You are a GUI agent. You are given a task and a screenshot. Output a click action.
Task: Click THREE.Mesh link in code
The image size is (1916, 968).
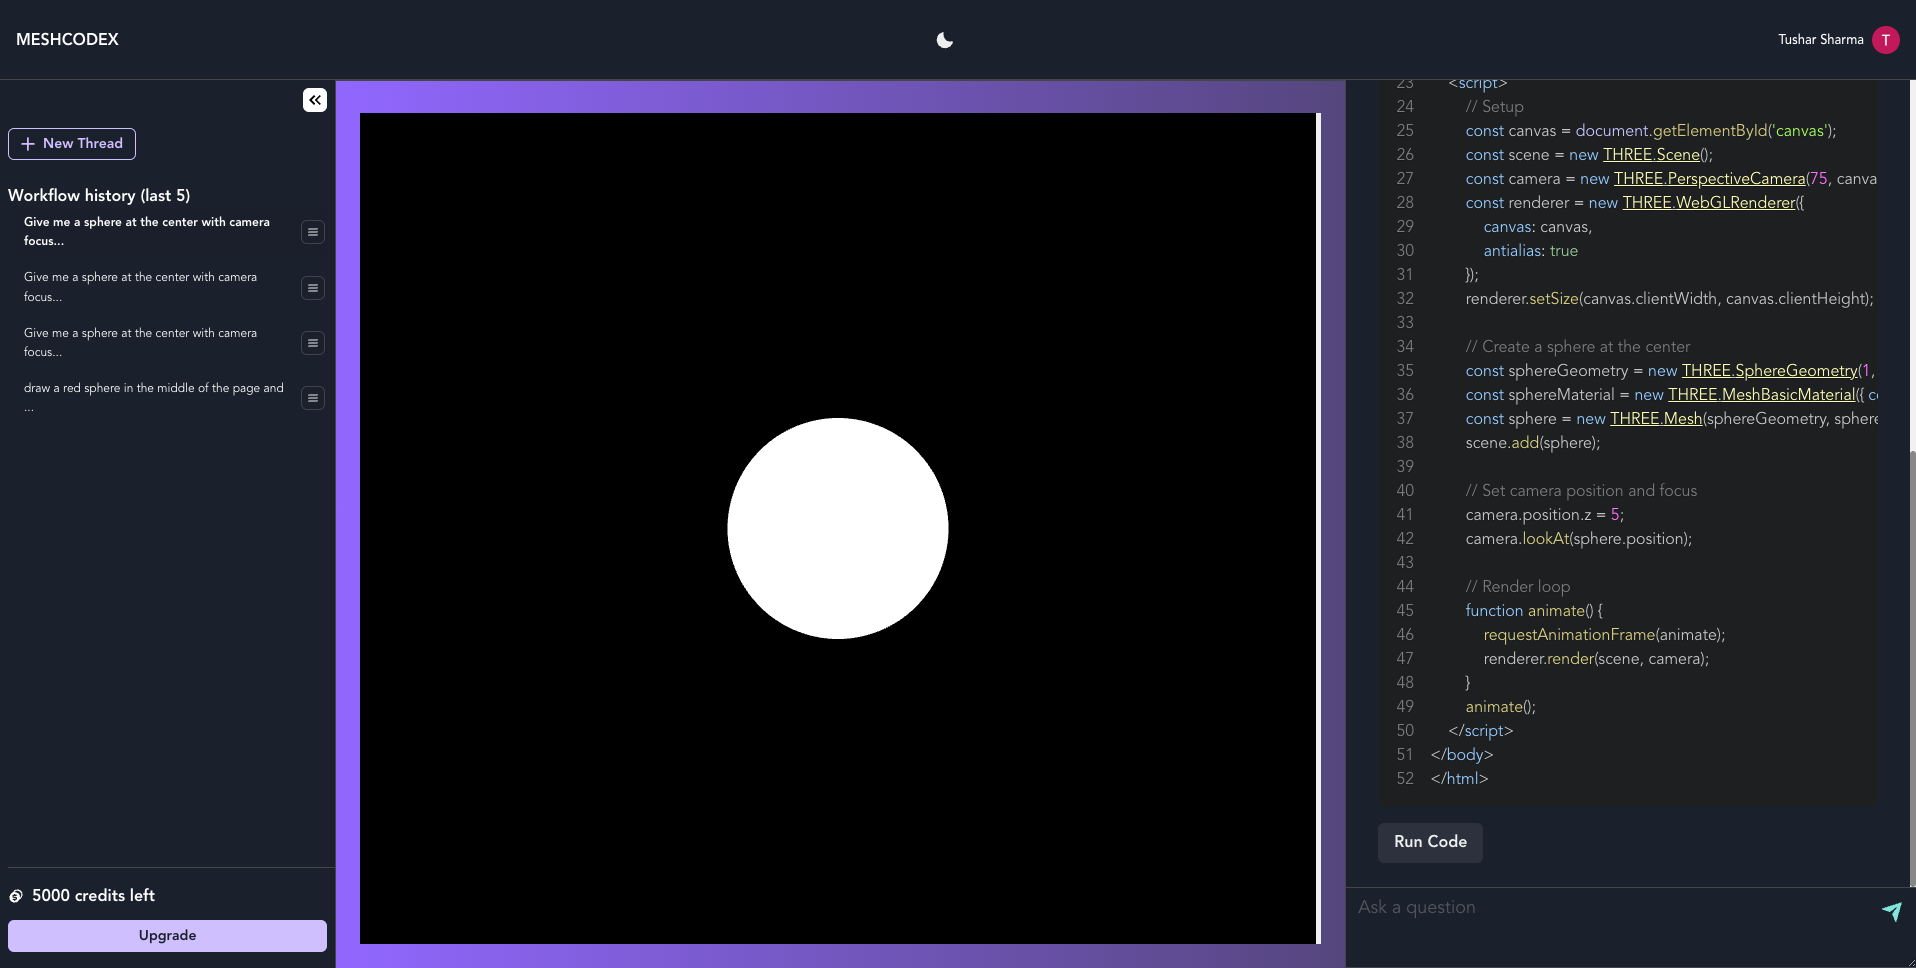(1656, 419)
